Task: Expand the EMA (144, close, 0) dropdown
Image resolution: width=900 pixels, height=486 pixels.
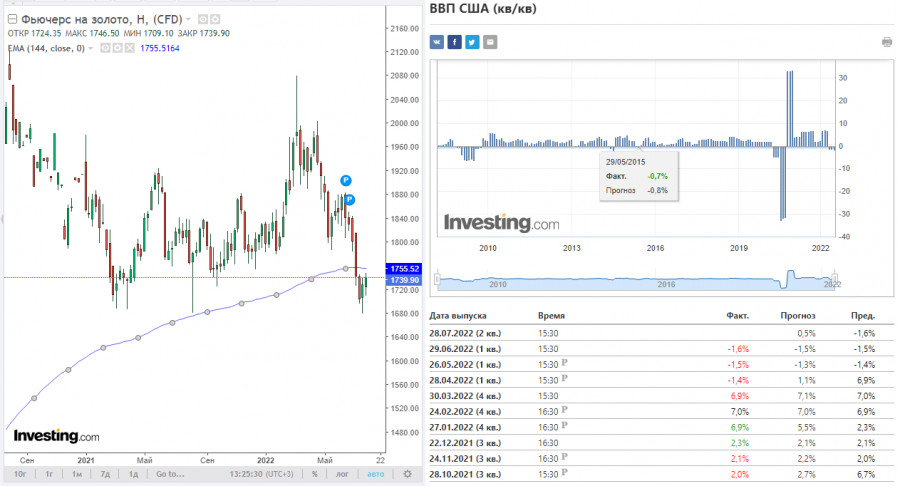Action: pyautogui.click(x=92, y=46)
